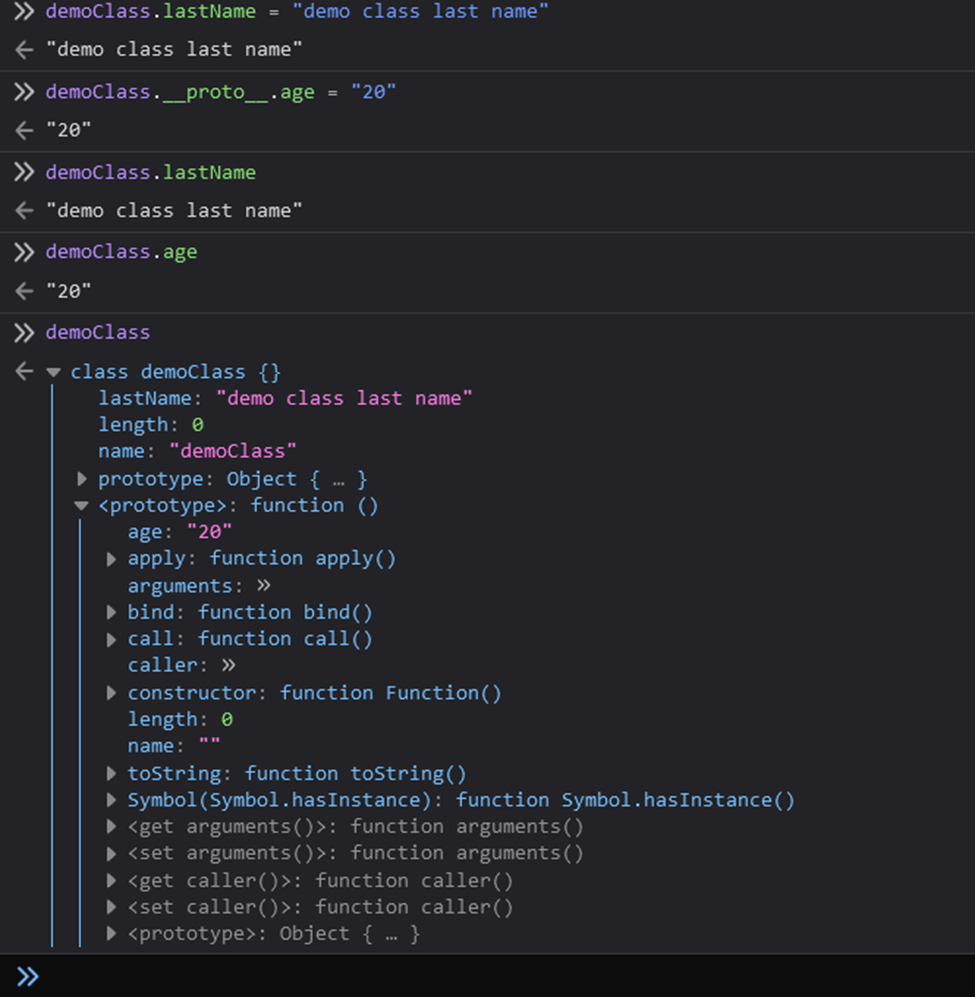Expand <set arguments()> setter entry
Screen dimensions: 975x997
[x=111, y=853]
